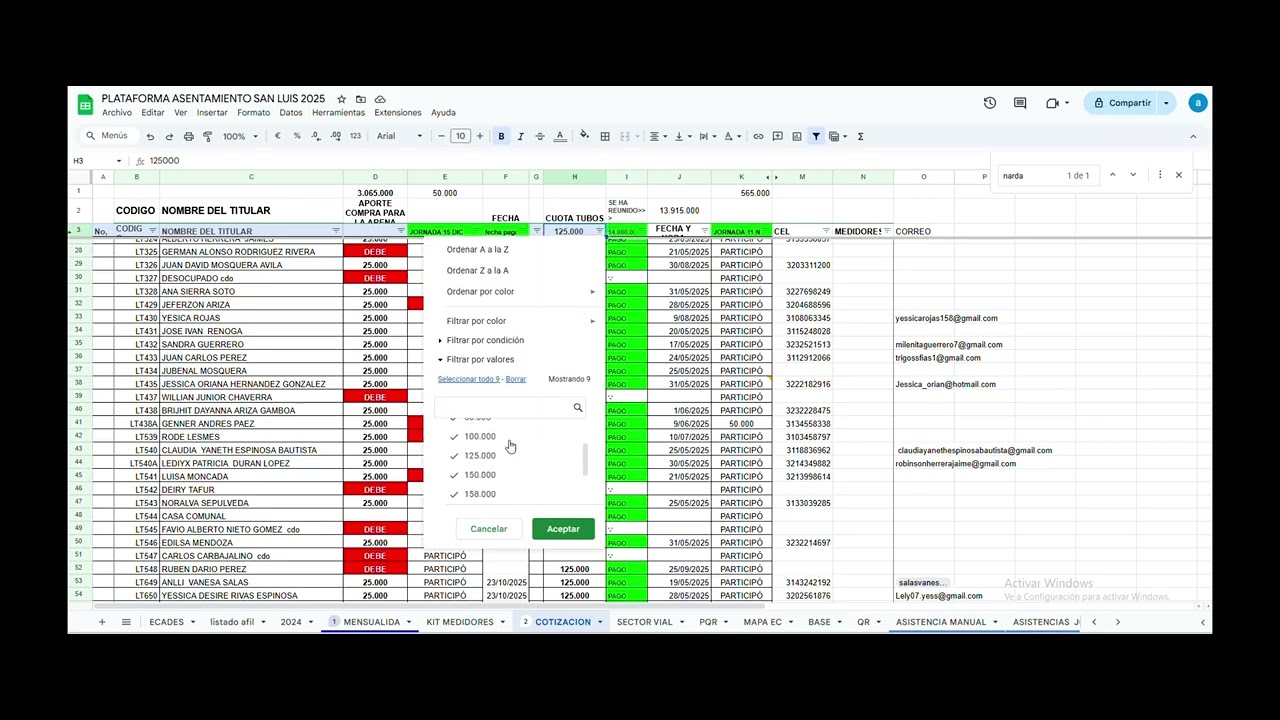The width and height of the screenshot is (1280, 720).
Task: Close the find box
Action: [1179, 175]
